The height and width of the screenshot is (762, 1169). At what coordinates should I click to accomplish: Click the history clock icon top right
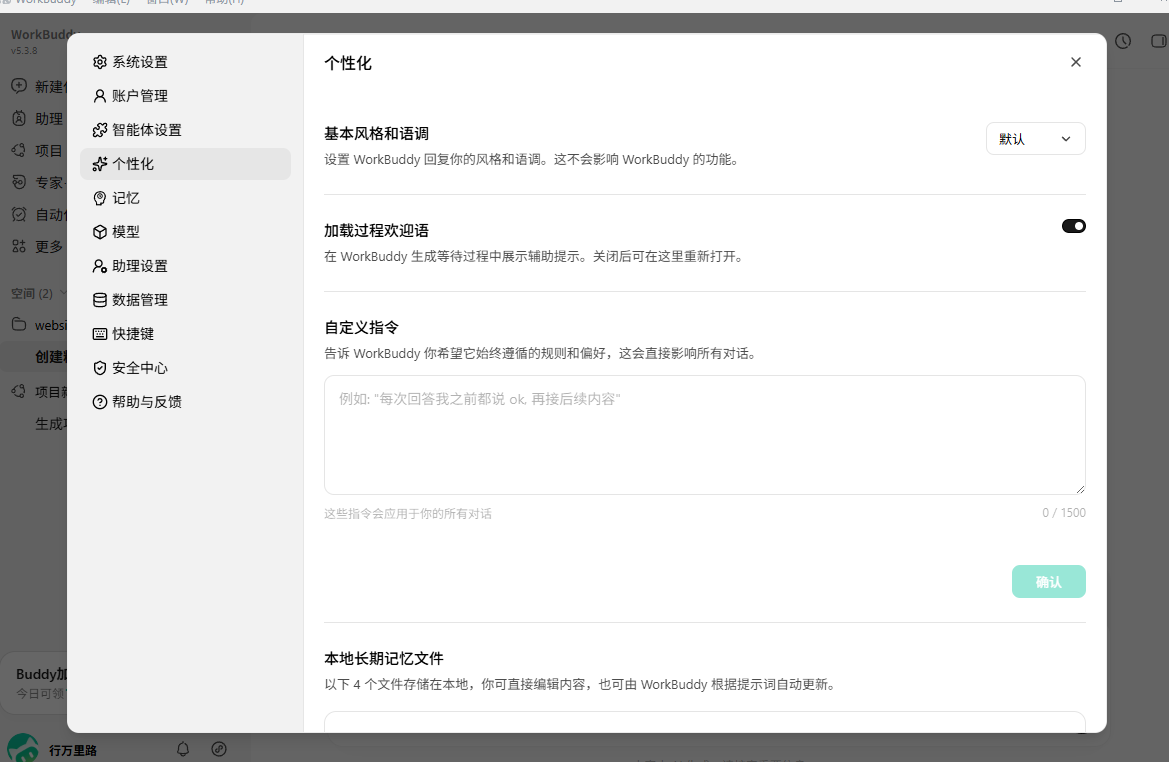[x=1123, y=41]
